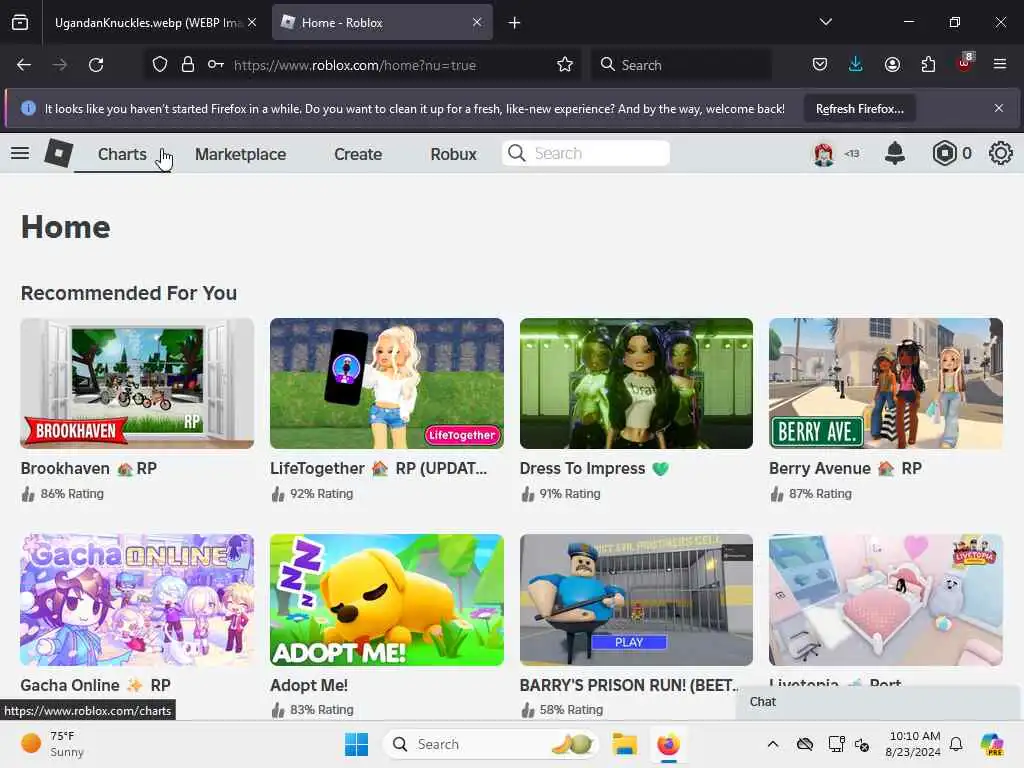Open the Create menu item
Screen dimensions: 1024x768
[358, 154]
